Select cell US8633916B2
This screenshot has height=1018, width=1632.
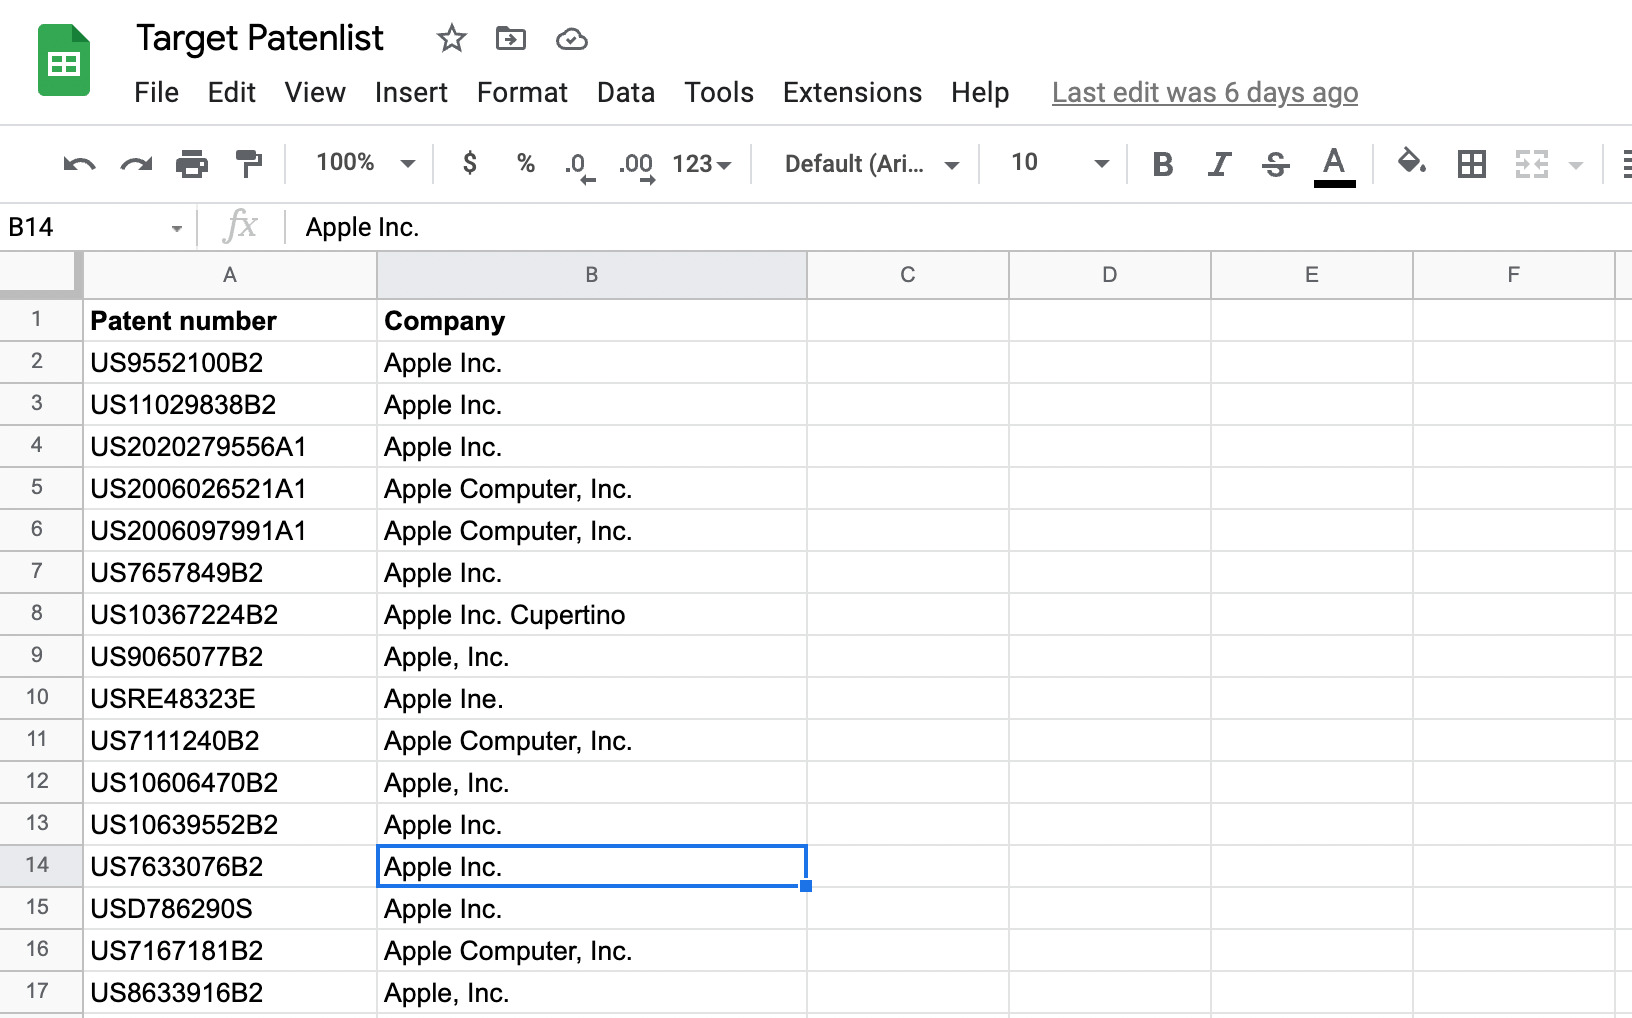[230, 993]
